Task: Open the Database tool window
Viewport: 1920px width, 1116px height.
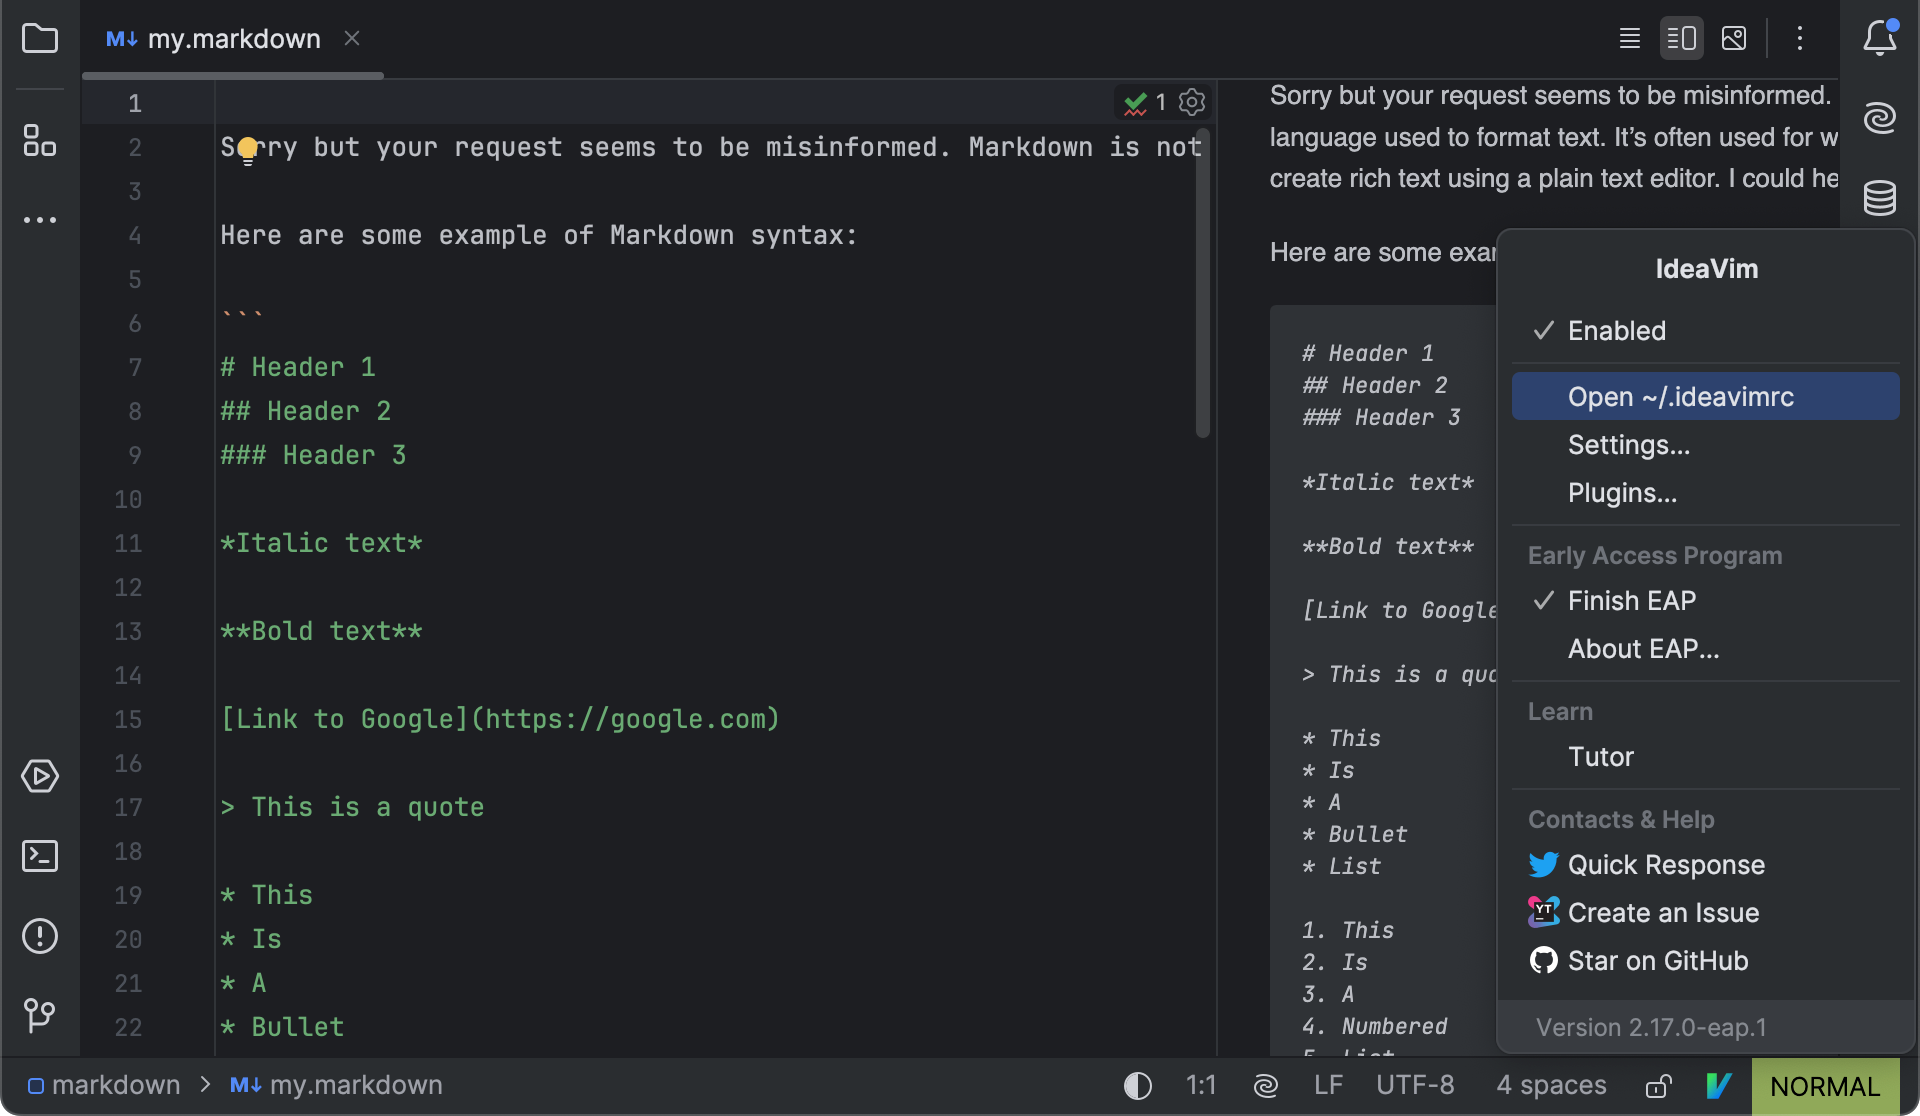Action: [1881, 198]
